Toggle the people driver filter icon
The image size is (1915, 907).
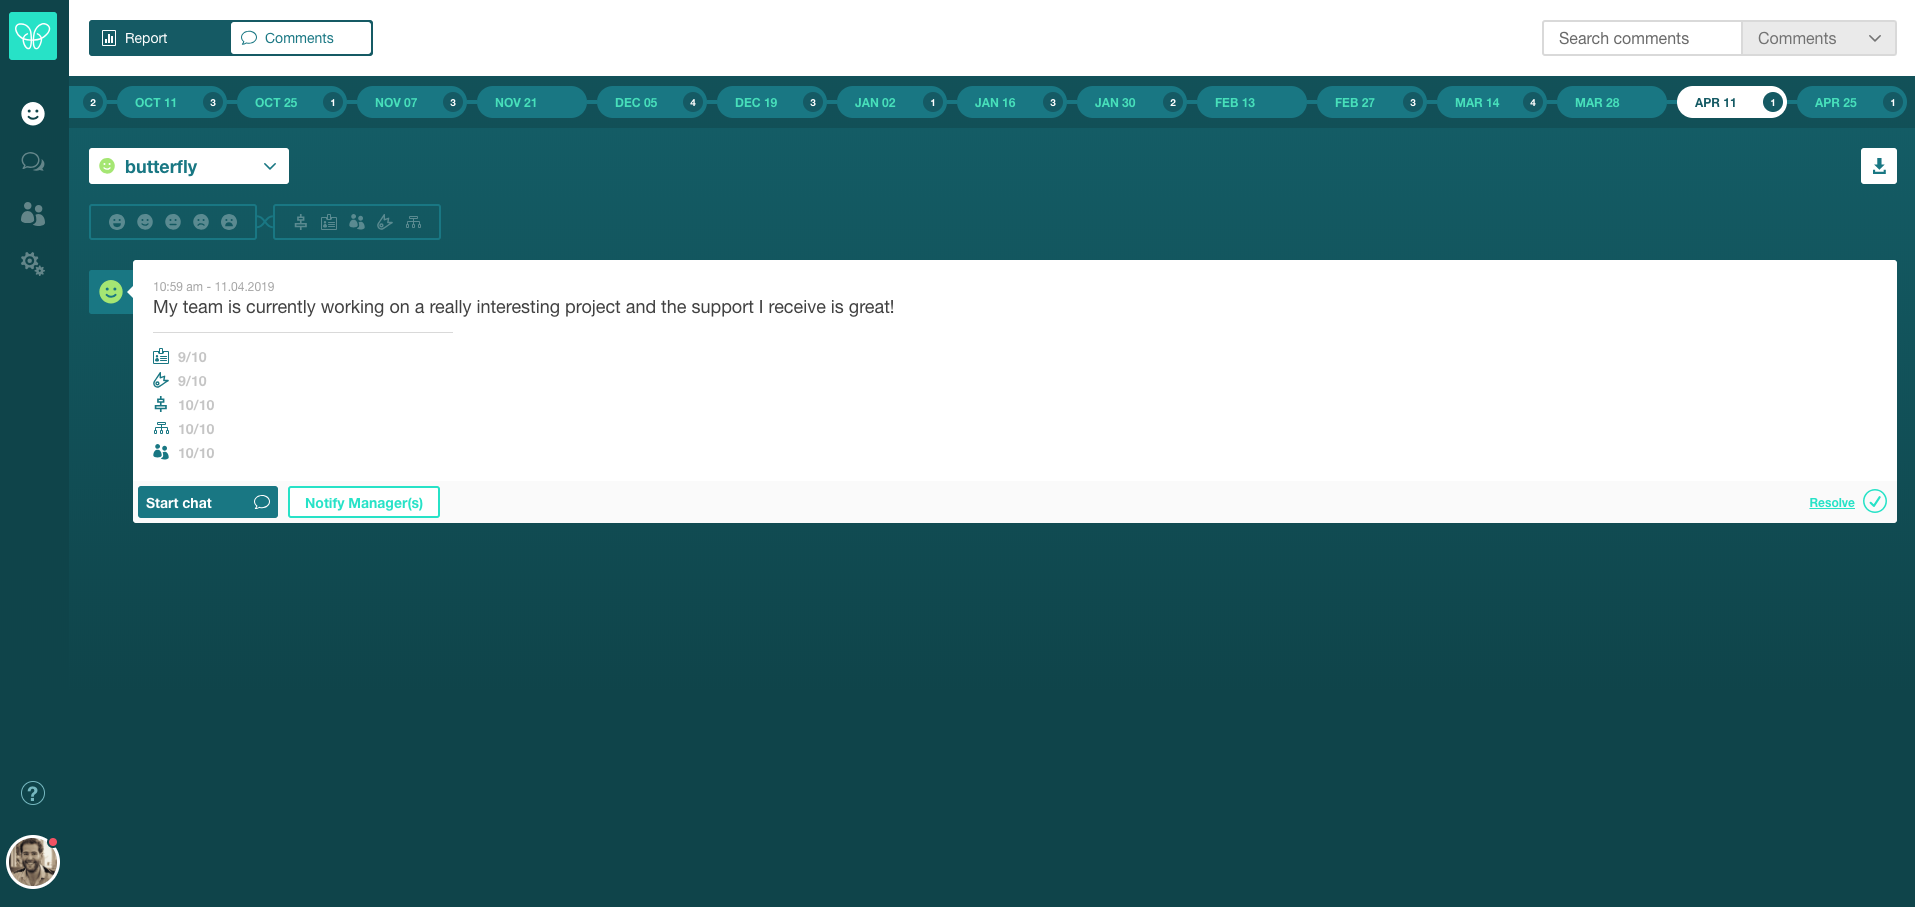click(x=357, y=222)
